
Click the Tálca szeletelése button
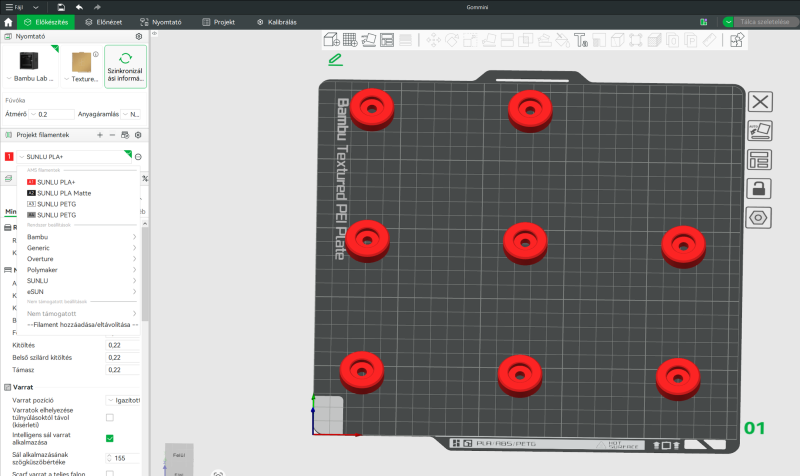[764, 22]
